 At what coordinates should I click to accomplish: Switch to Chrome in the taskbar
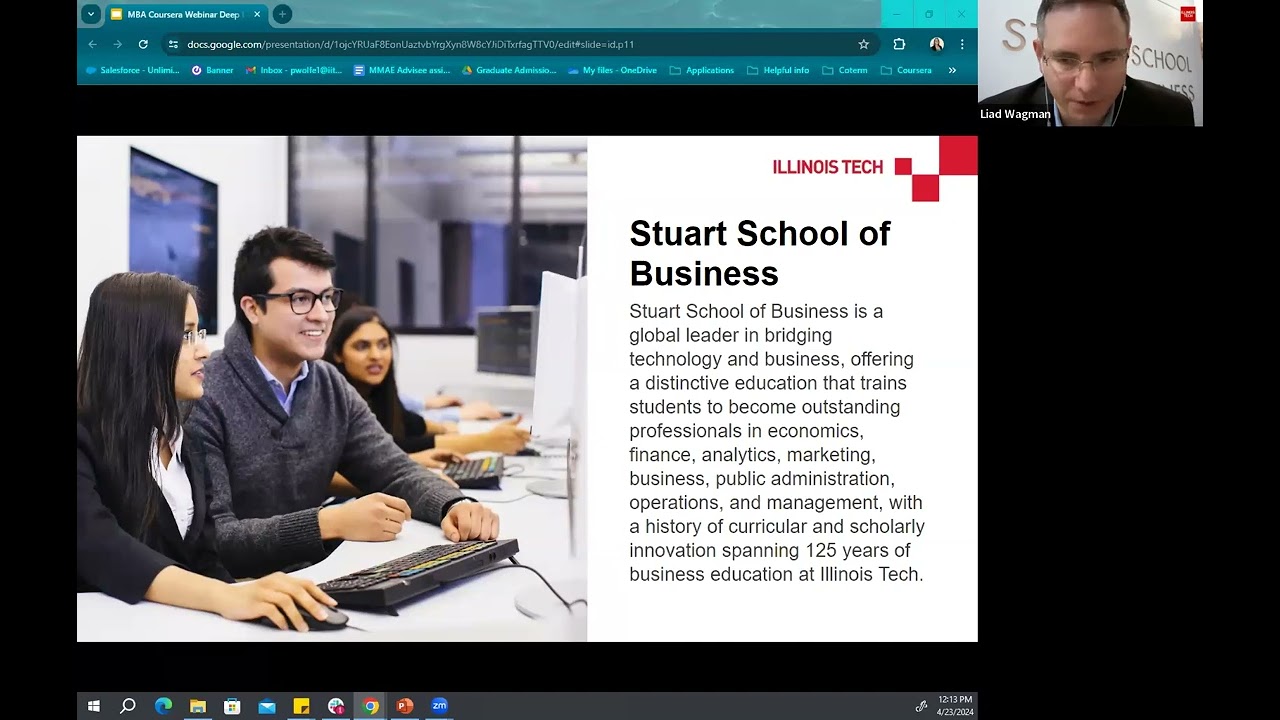(x=371, y=706)
